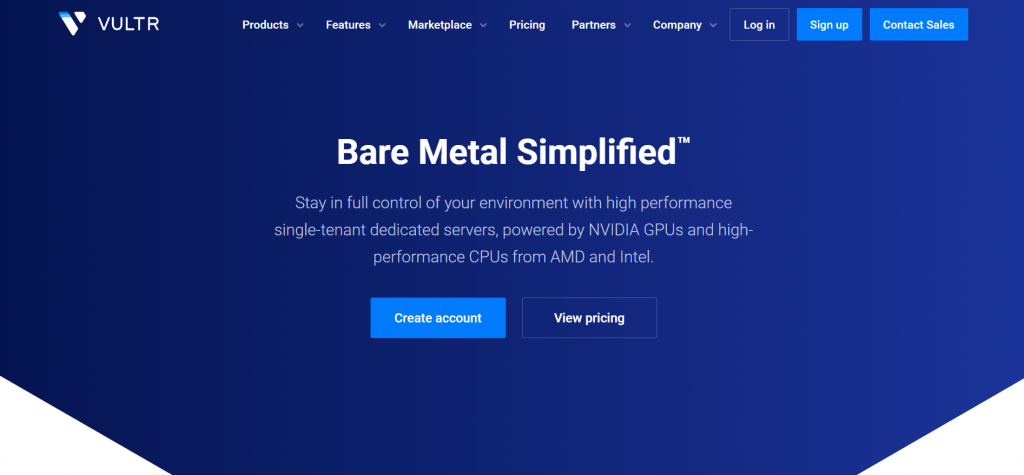Click the Create account button
This screenshot has height=475, width=1024.
pos(438,318)
